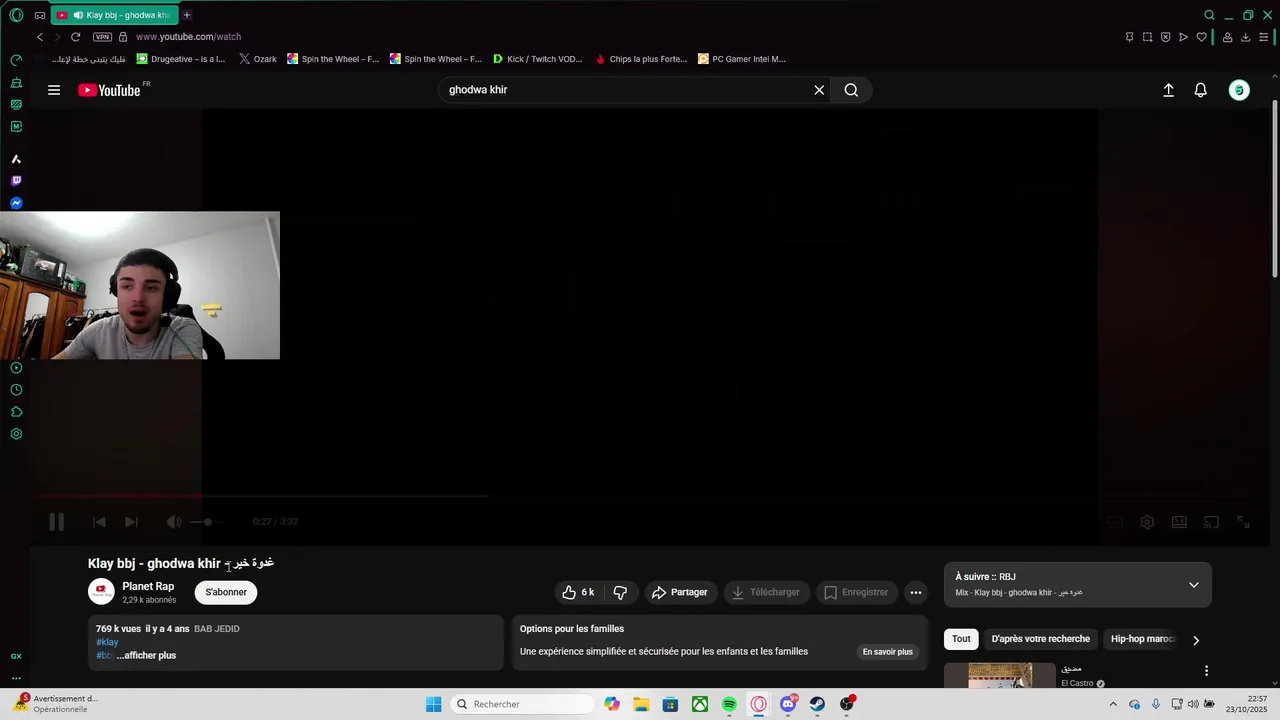The height and width of the screenshot is (720, 1280).
Task: Subscribe with the S'abonner button
Action: pos(226,592)
